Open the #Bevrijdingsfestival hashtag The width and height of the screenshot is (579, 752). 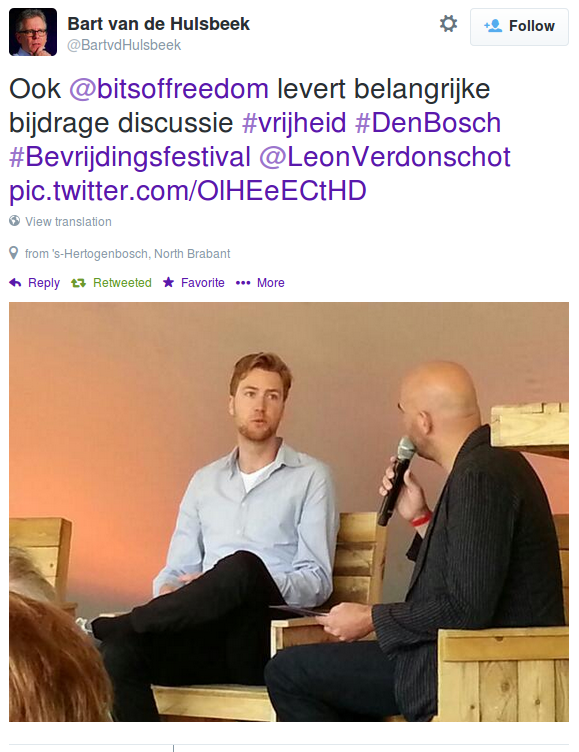tap(130, 158)
